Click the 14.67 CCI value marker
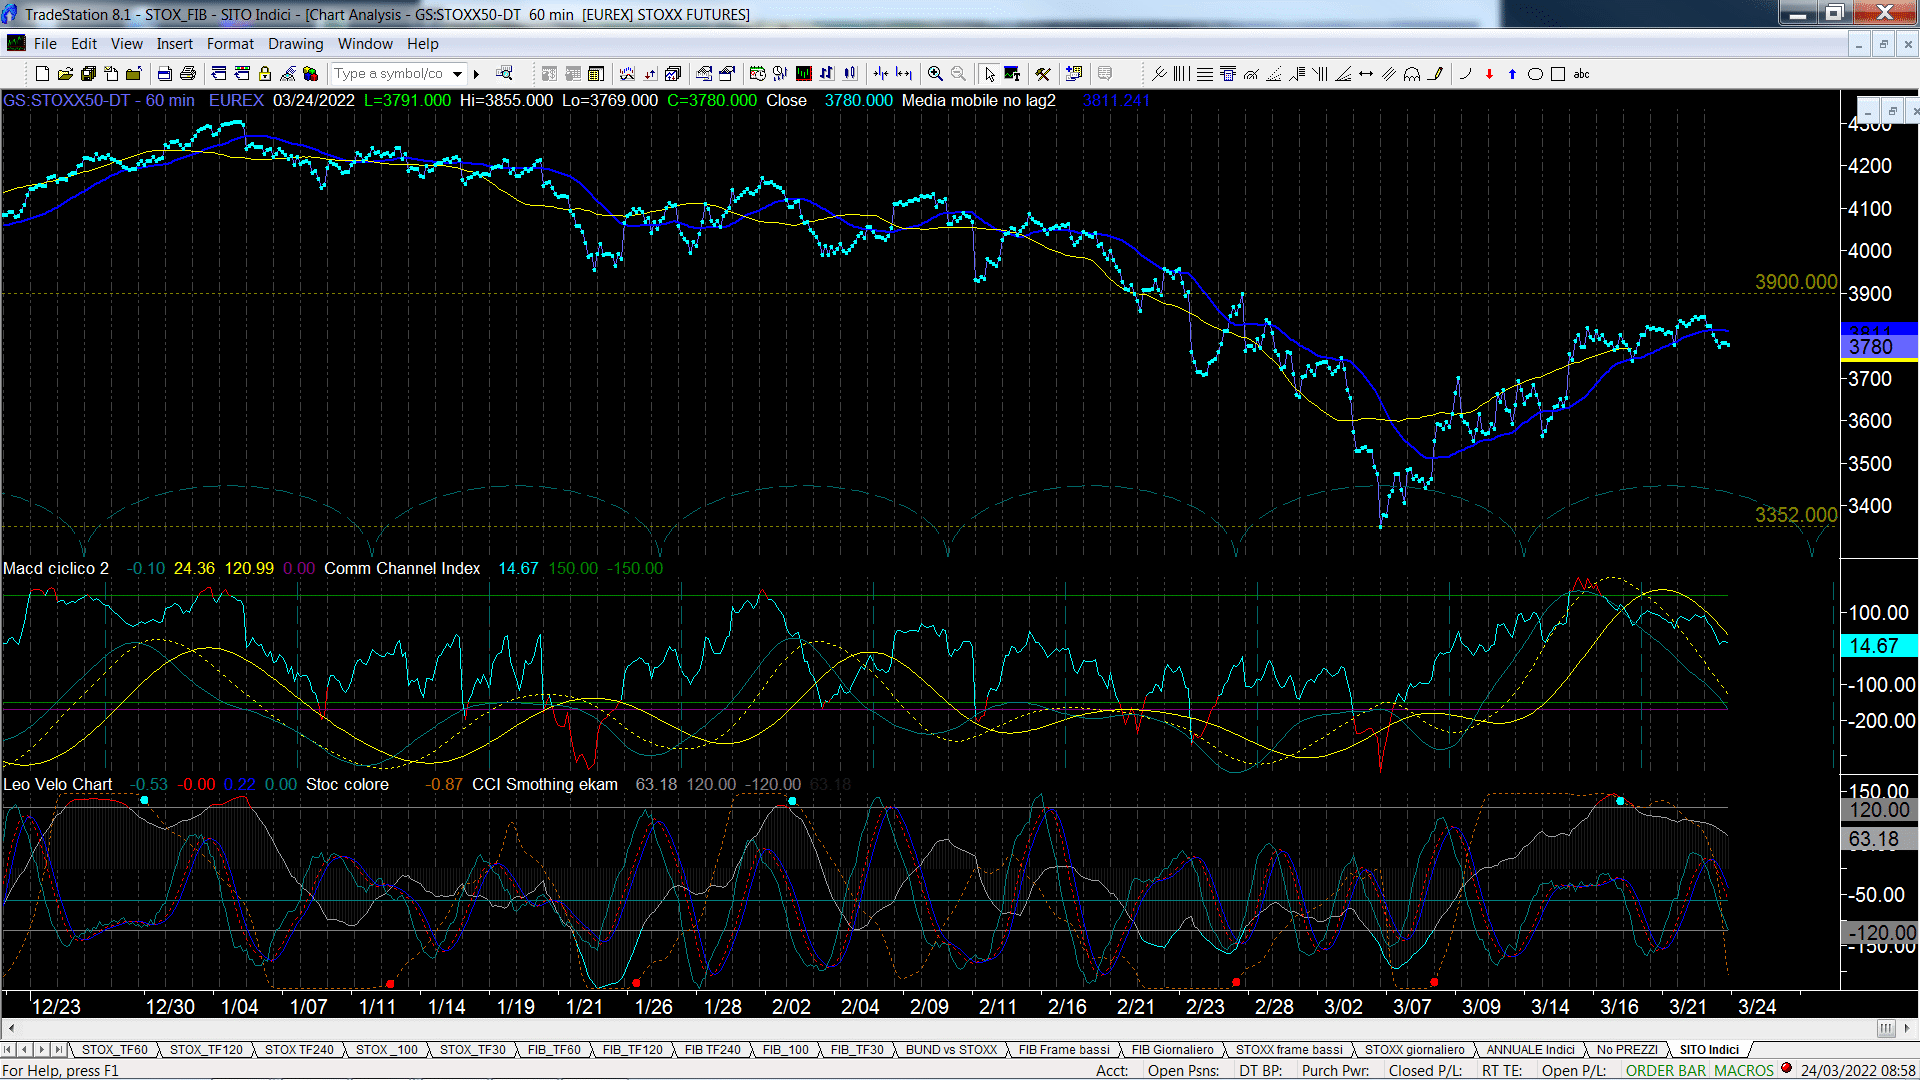This screenshot has height=1080, width=1920. [1878, 646]
